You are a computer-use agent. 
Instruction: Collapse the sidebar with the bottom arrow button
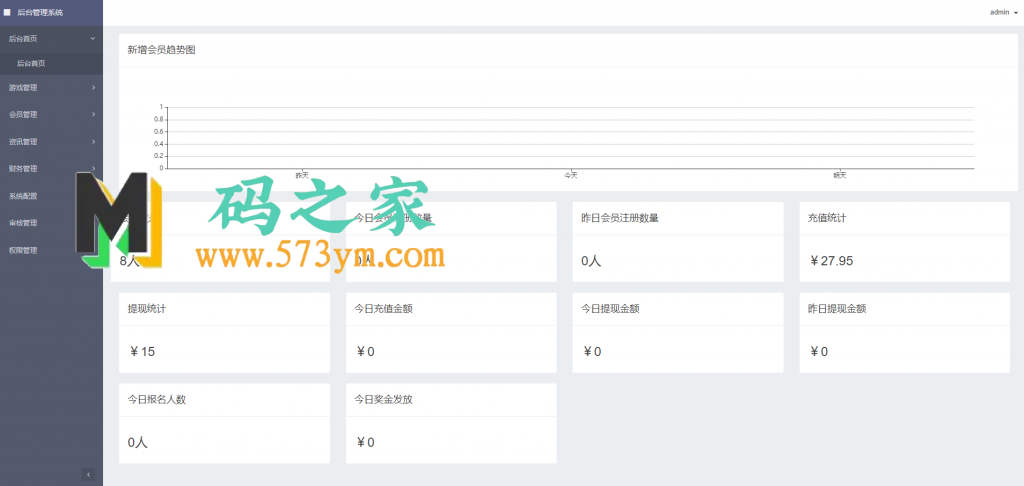[89, 474]
